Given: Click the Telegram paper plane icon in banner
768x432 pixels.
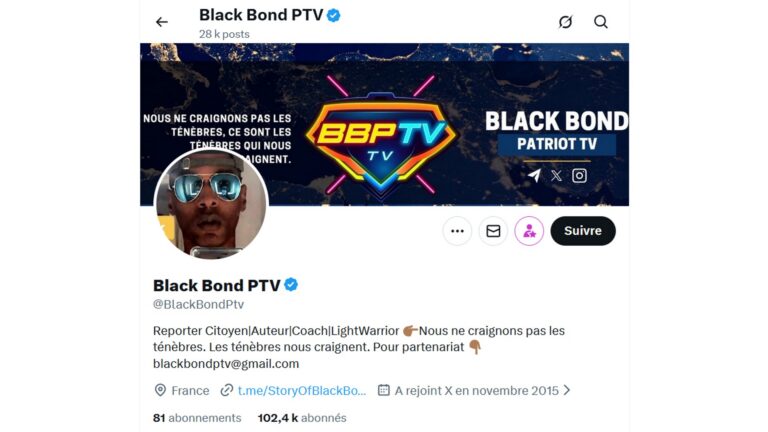Looking at the screenshot, I should coord(534,175).
